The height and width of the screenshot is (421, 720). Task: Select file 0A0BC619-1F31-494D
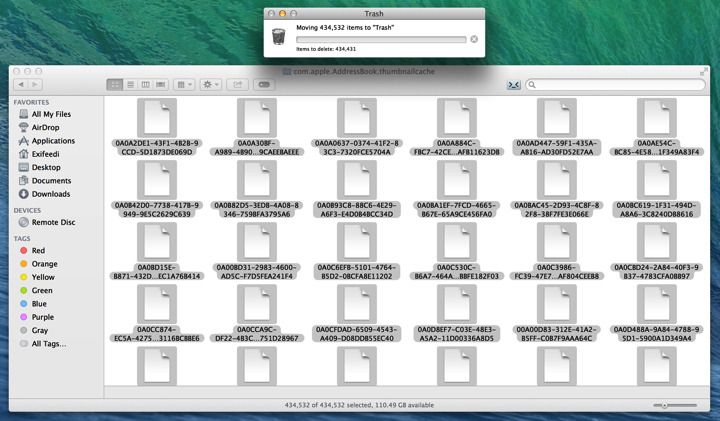click(657, 190)
